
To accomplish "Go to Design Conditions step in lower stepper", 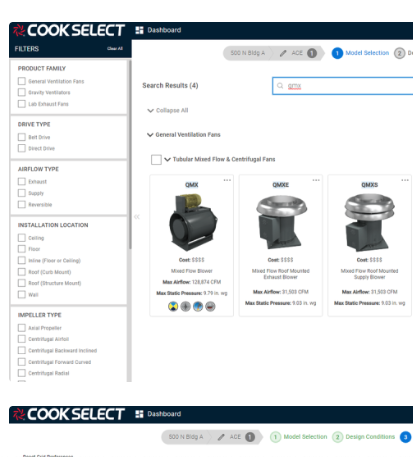I will pyautogui.click(x=370, y=437).
